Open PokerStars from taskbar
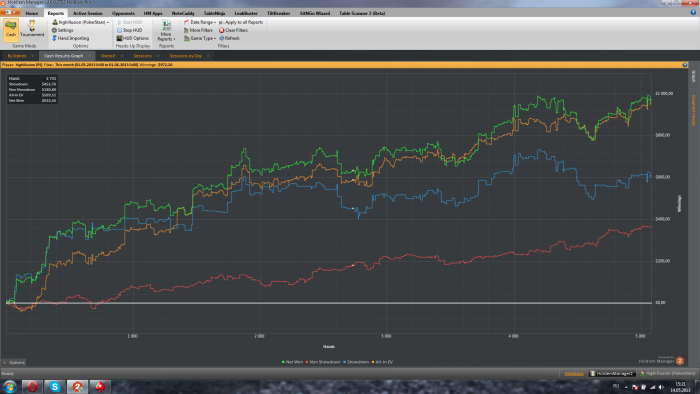Screen dimensions: 700x394 [100, 386]
